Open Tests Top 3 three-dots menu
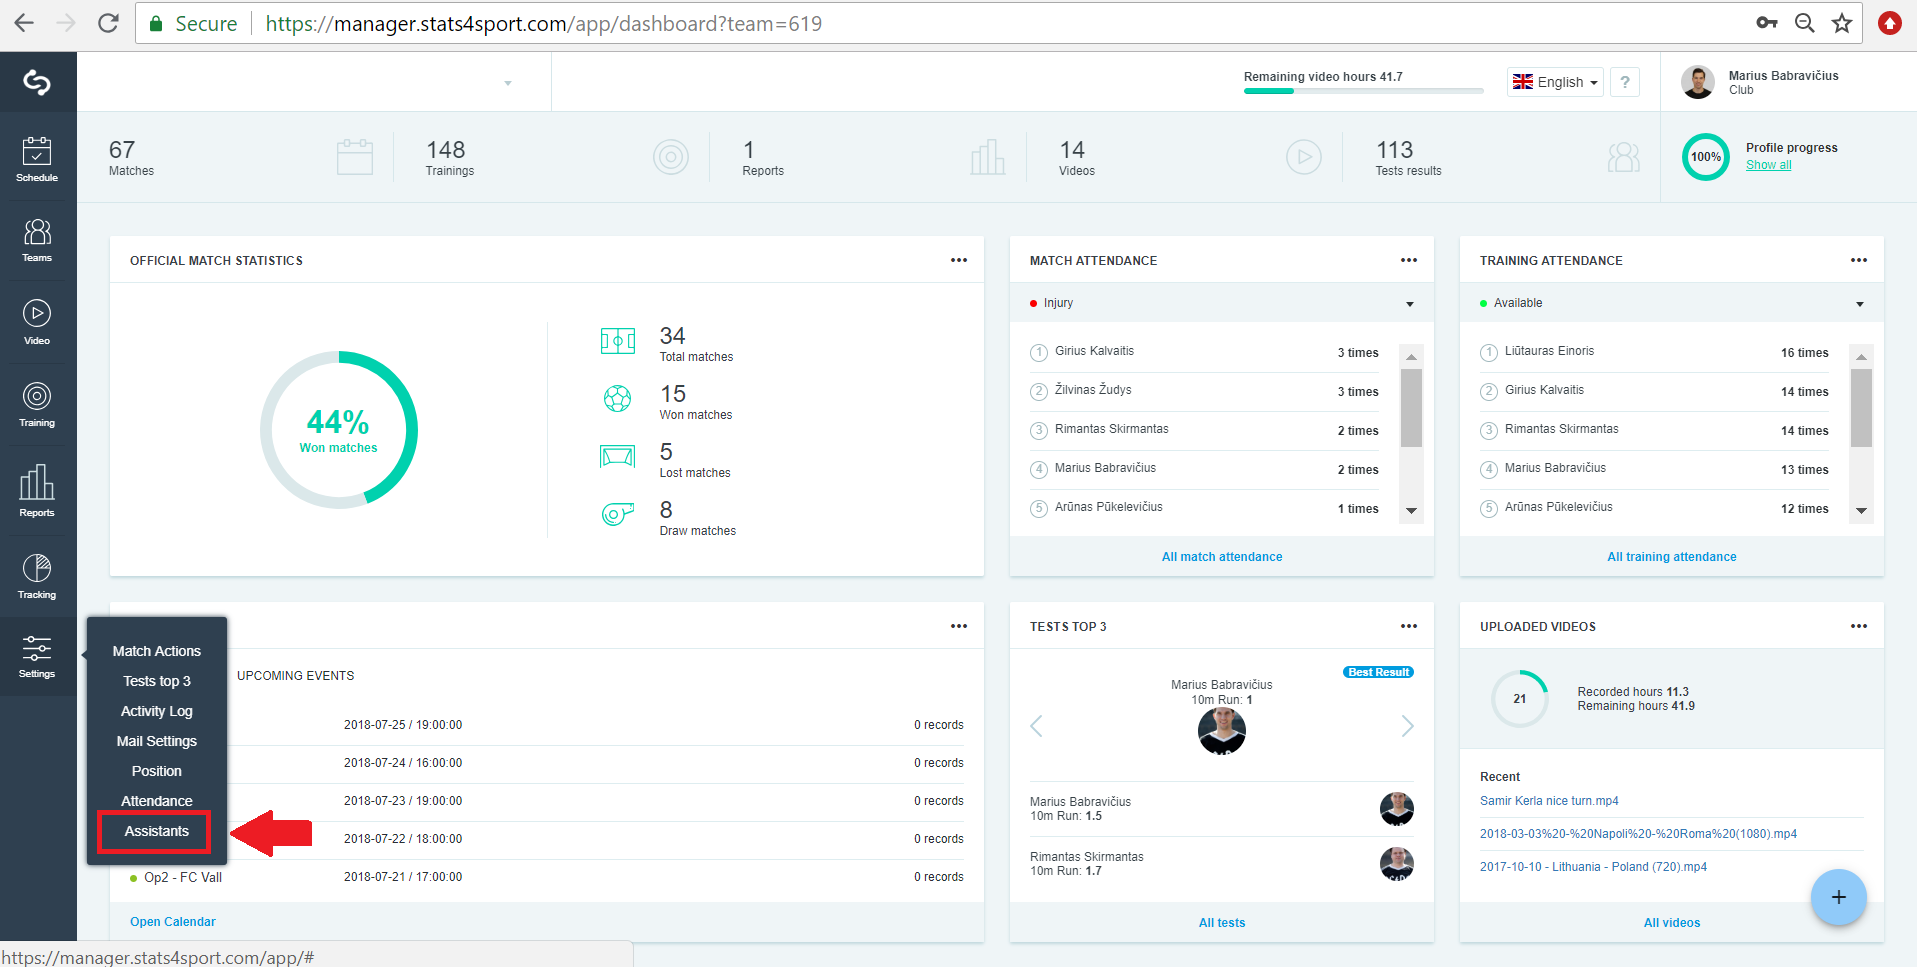The image size is (1917, 967). tap(1409, 626)
